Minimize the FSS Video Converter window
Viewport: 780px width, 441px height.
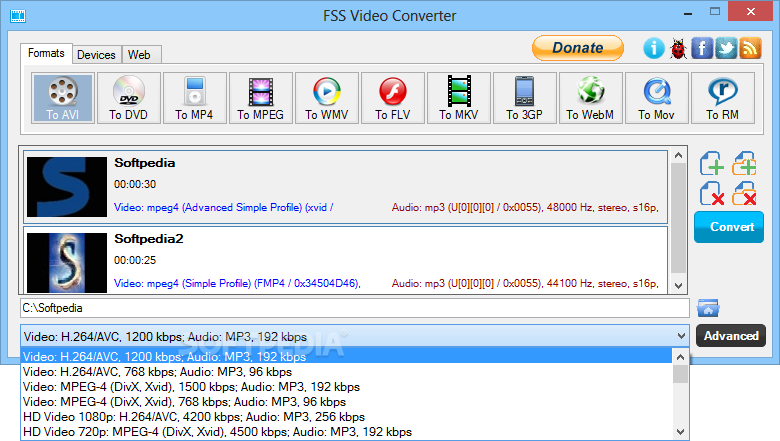coord(688,13)
